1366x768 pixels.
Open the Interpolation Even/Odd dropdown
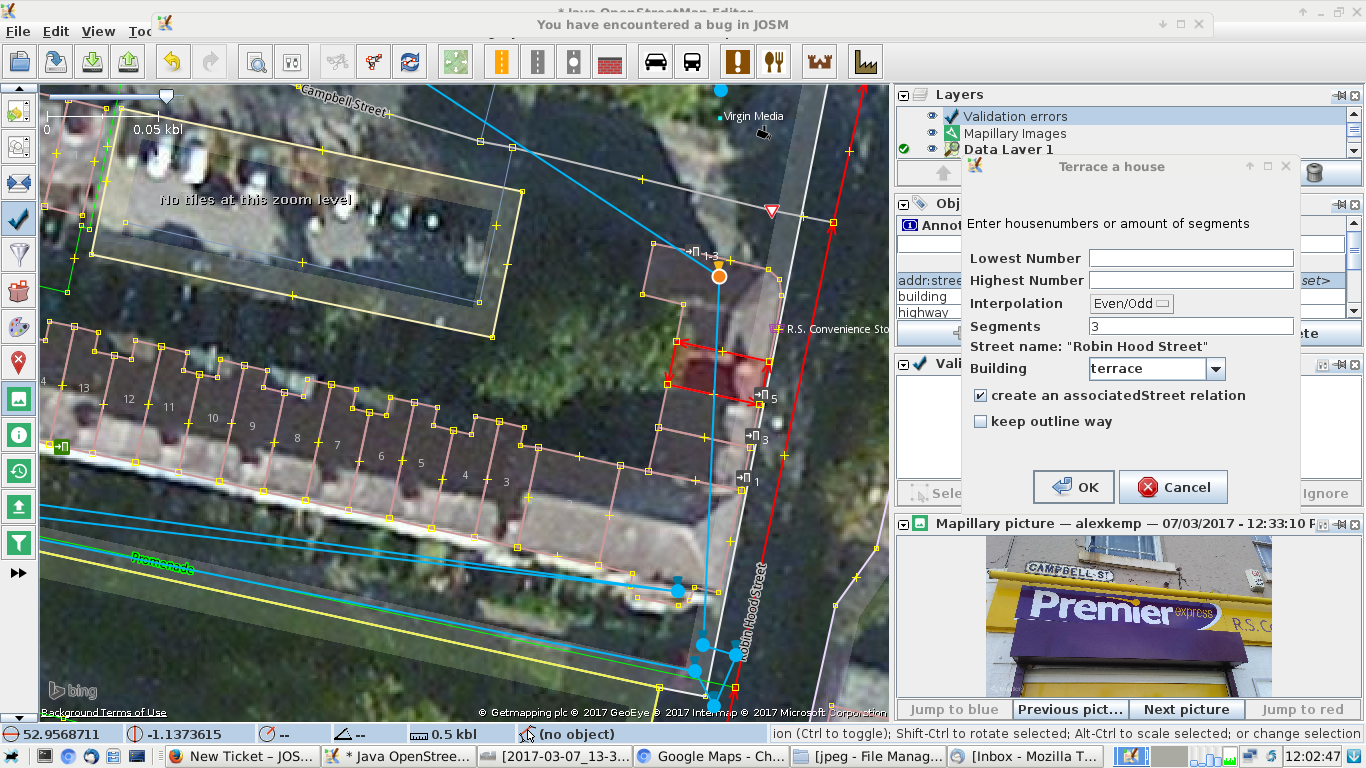click(1132, 304)
